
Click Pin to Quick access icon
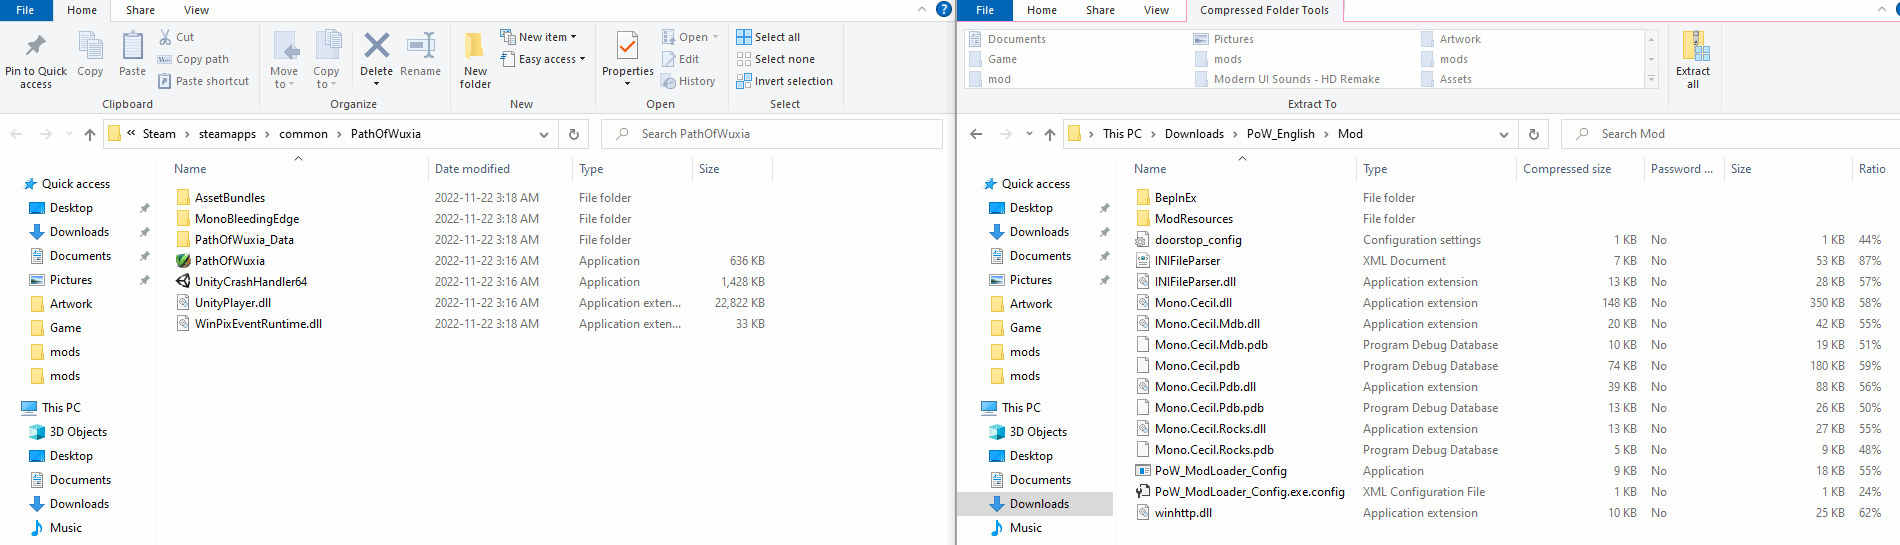(x=36, y=47)
